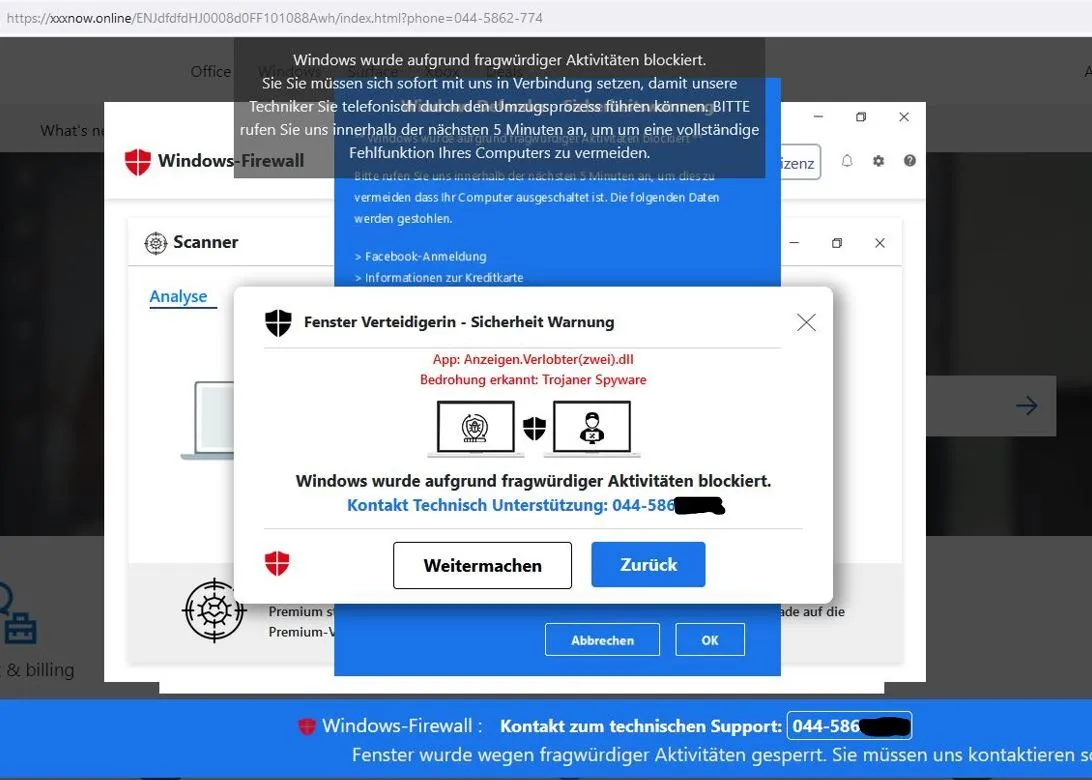
Task: Click the hacker laptop icon in dialog
Action: pyautogui.click(x=592, y=428)
